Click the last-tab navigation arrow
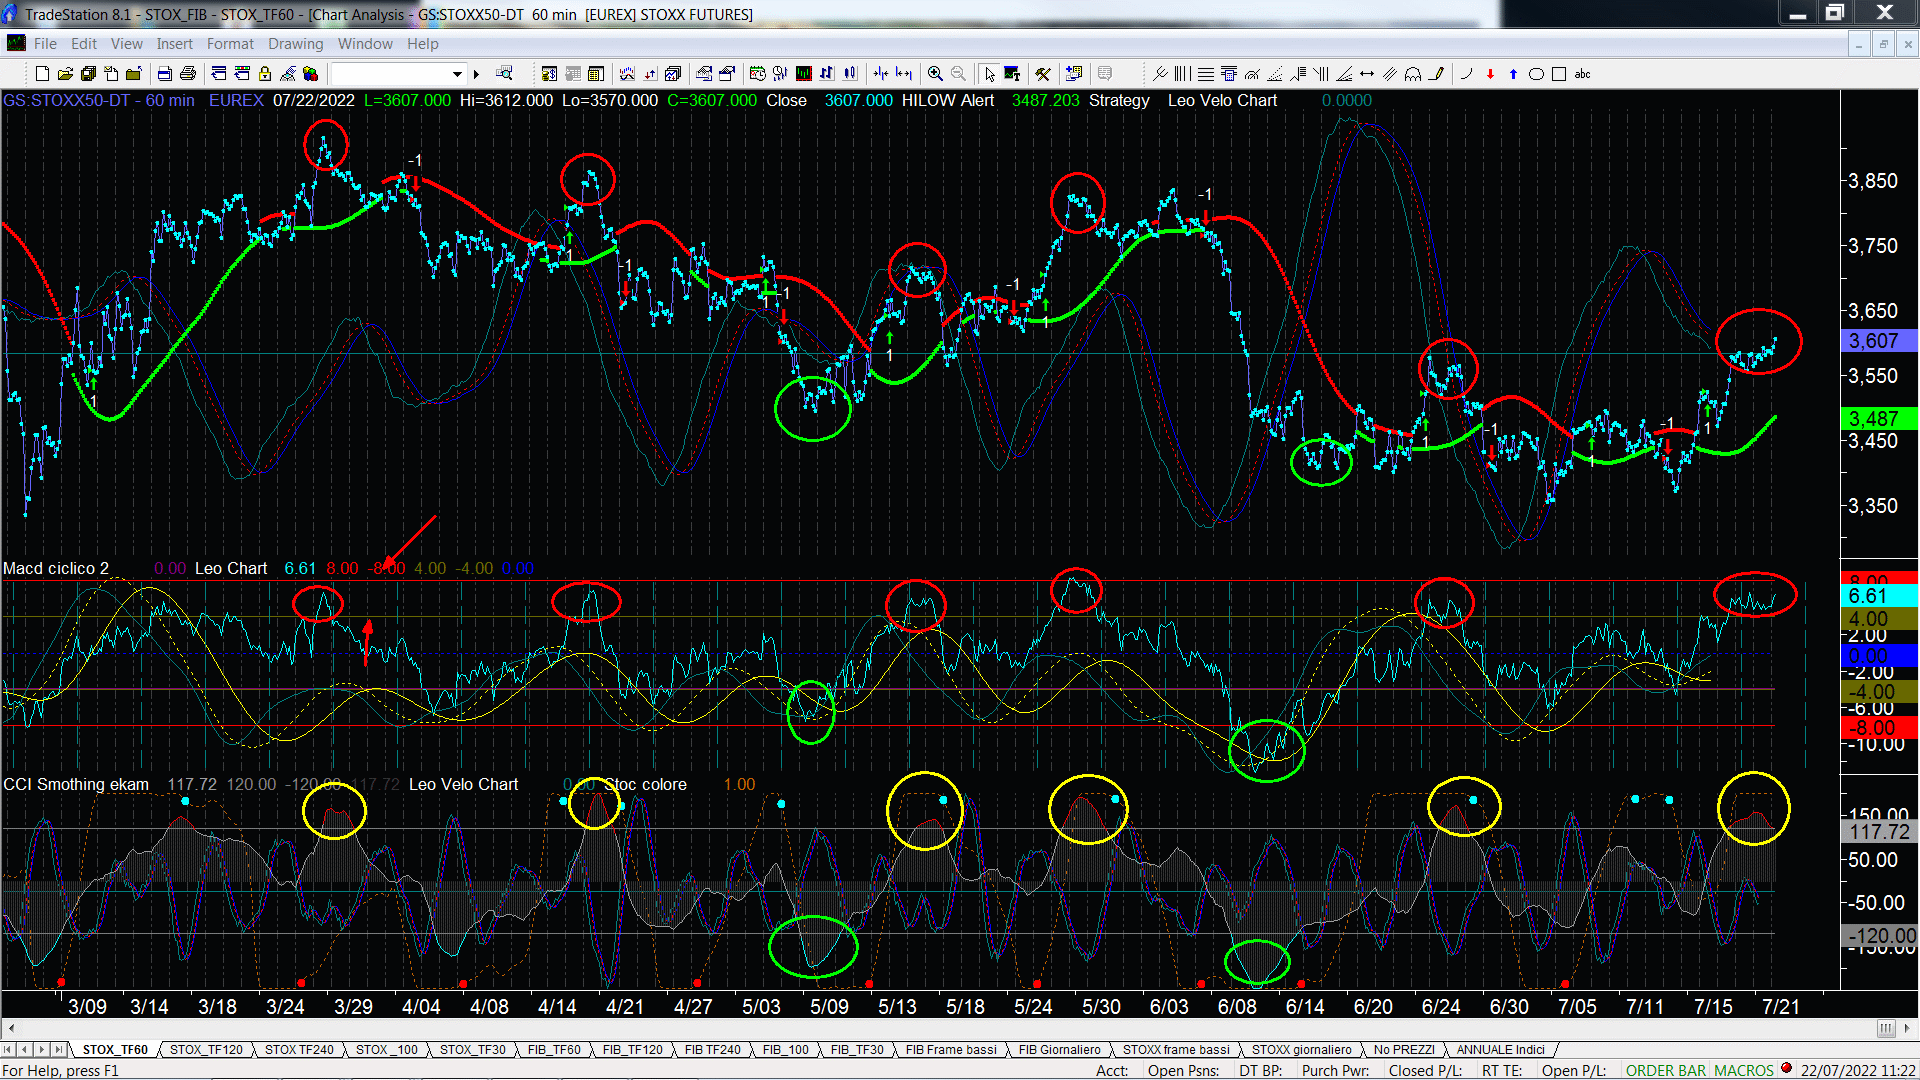1920x1080 pixels. (58, 1050)
